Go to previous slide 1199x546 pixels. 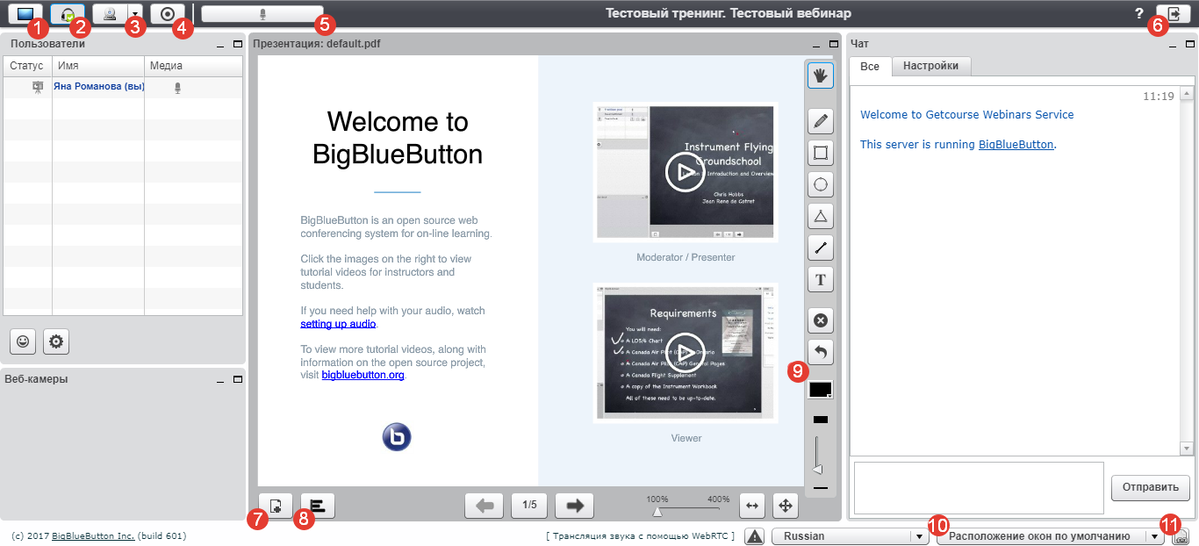[485, 505]
